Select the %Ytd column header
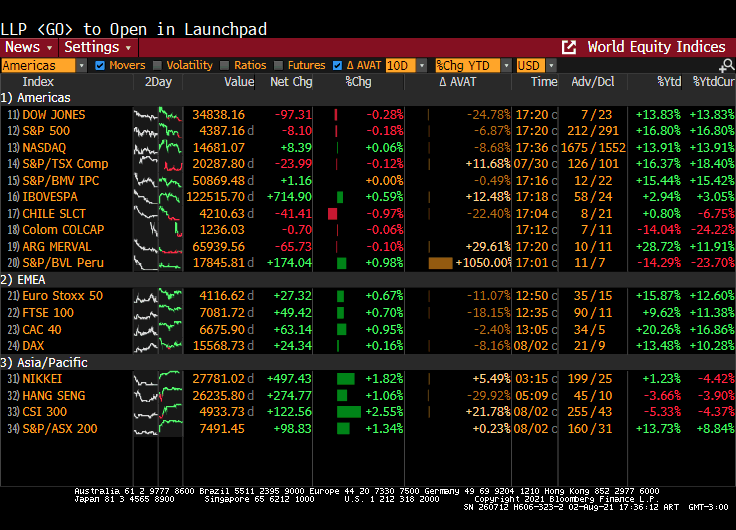This screenshot has height=530, width=736. [x=669, y=82]
